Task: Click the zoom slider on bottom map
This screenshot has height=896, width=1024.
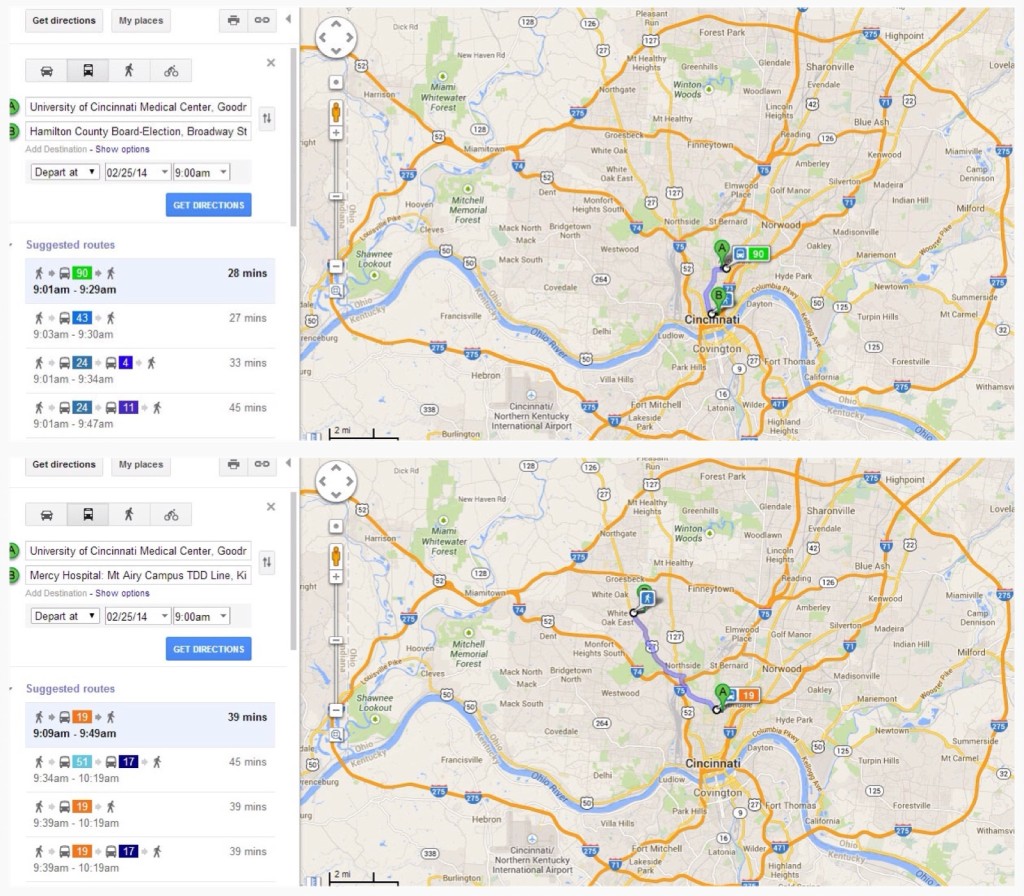Action: [336, 641]
